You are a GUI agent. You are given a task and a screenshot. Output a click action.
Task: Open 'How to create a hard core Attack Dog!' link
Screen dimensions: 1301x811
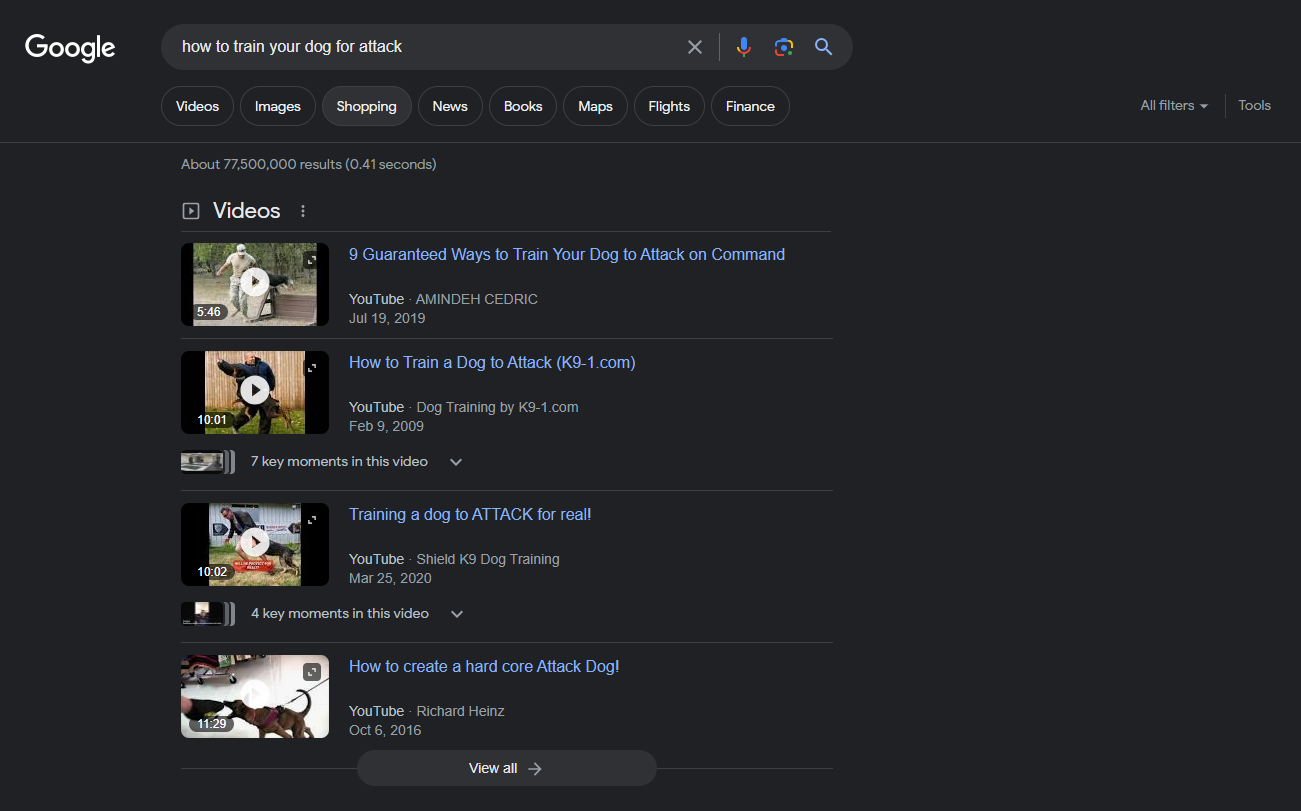point(484,667)
